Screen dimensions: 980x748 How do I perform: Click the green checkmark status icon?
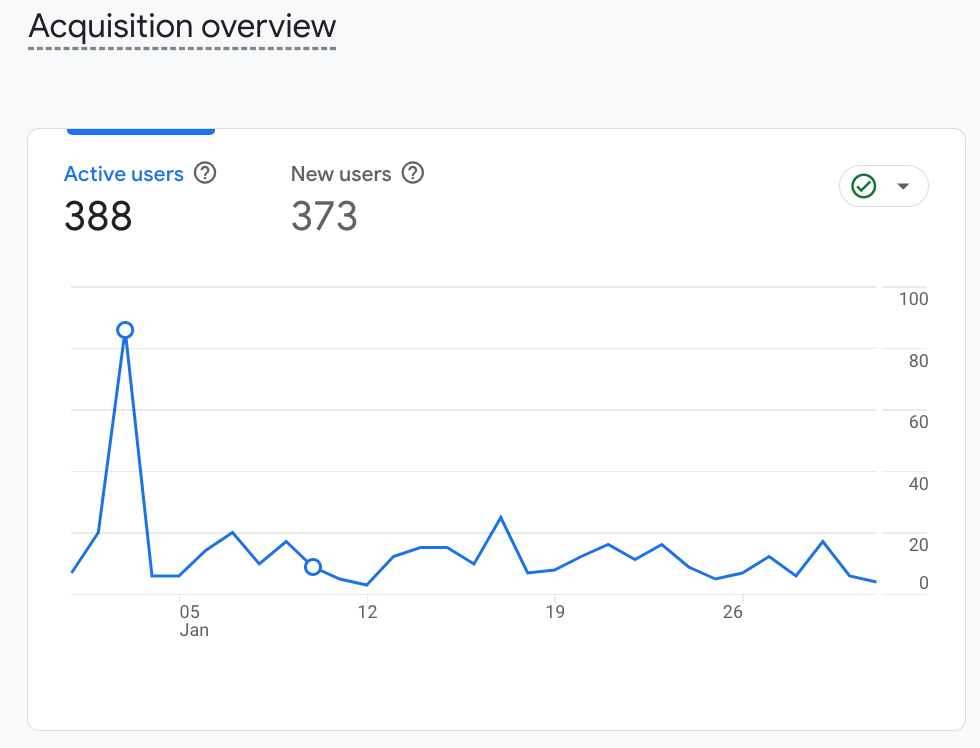click(863, 186)
